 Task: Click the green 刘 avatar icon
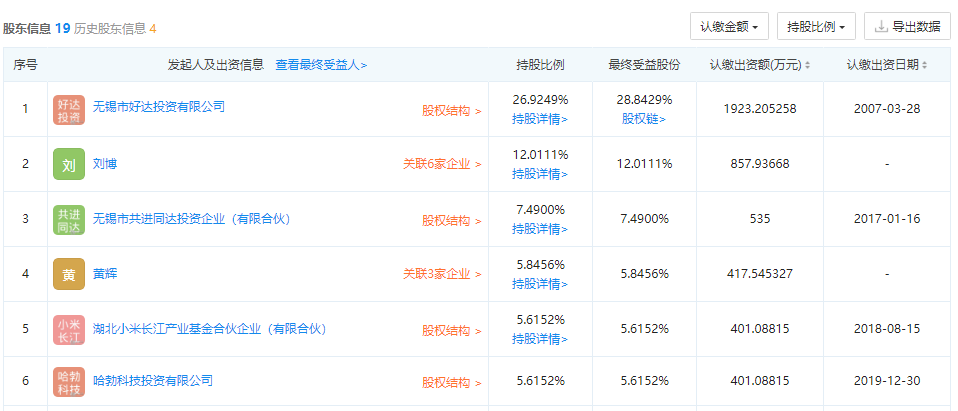point(69,164)
